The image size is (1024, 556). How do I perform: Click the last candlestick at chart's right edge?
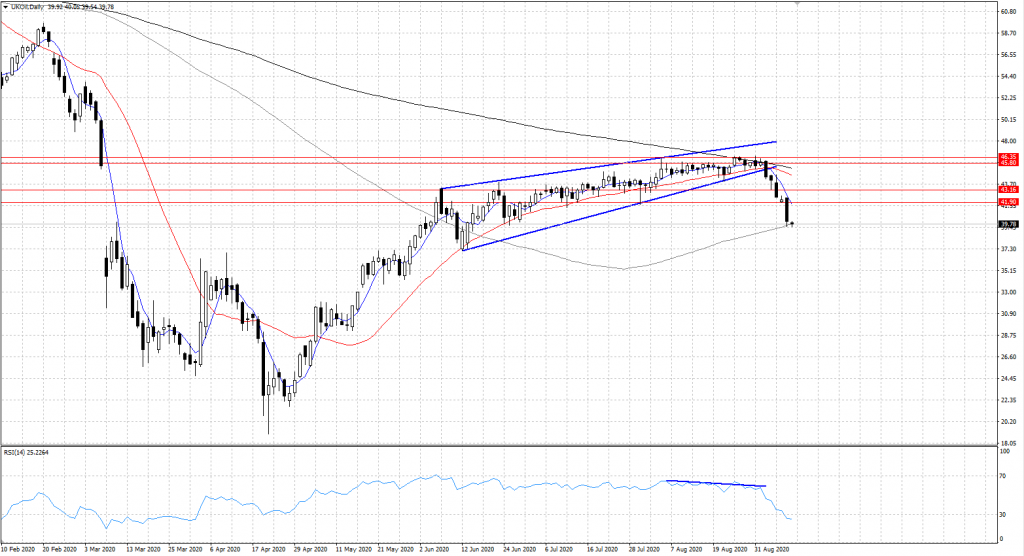coord(791,223)
